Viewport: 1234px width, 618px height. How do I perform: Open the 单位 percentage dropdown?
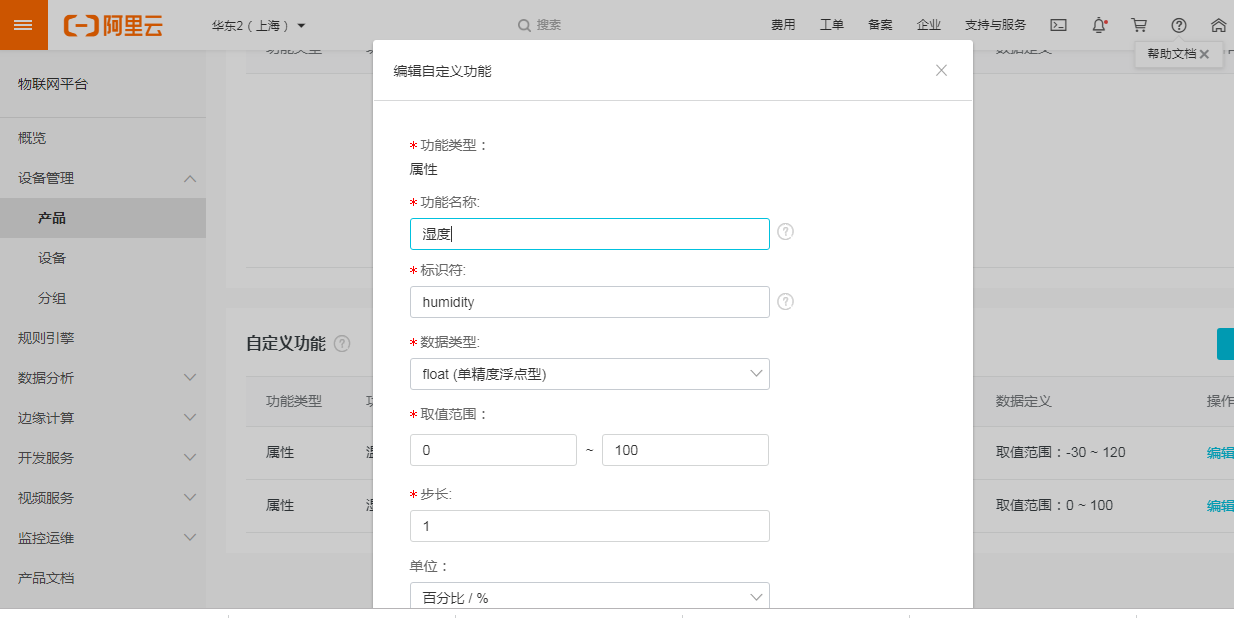pyautogui.click(x=590, y=597)
